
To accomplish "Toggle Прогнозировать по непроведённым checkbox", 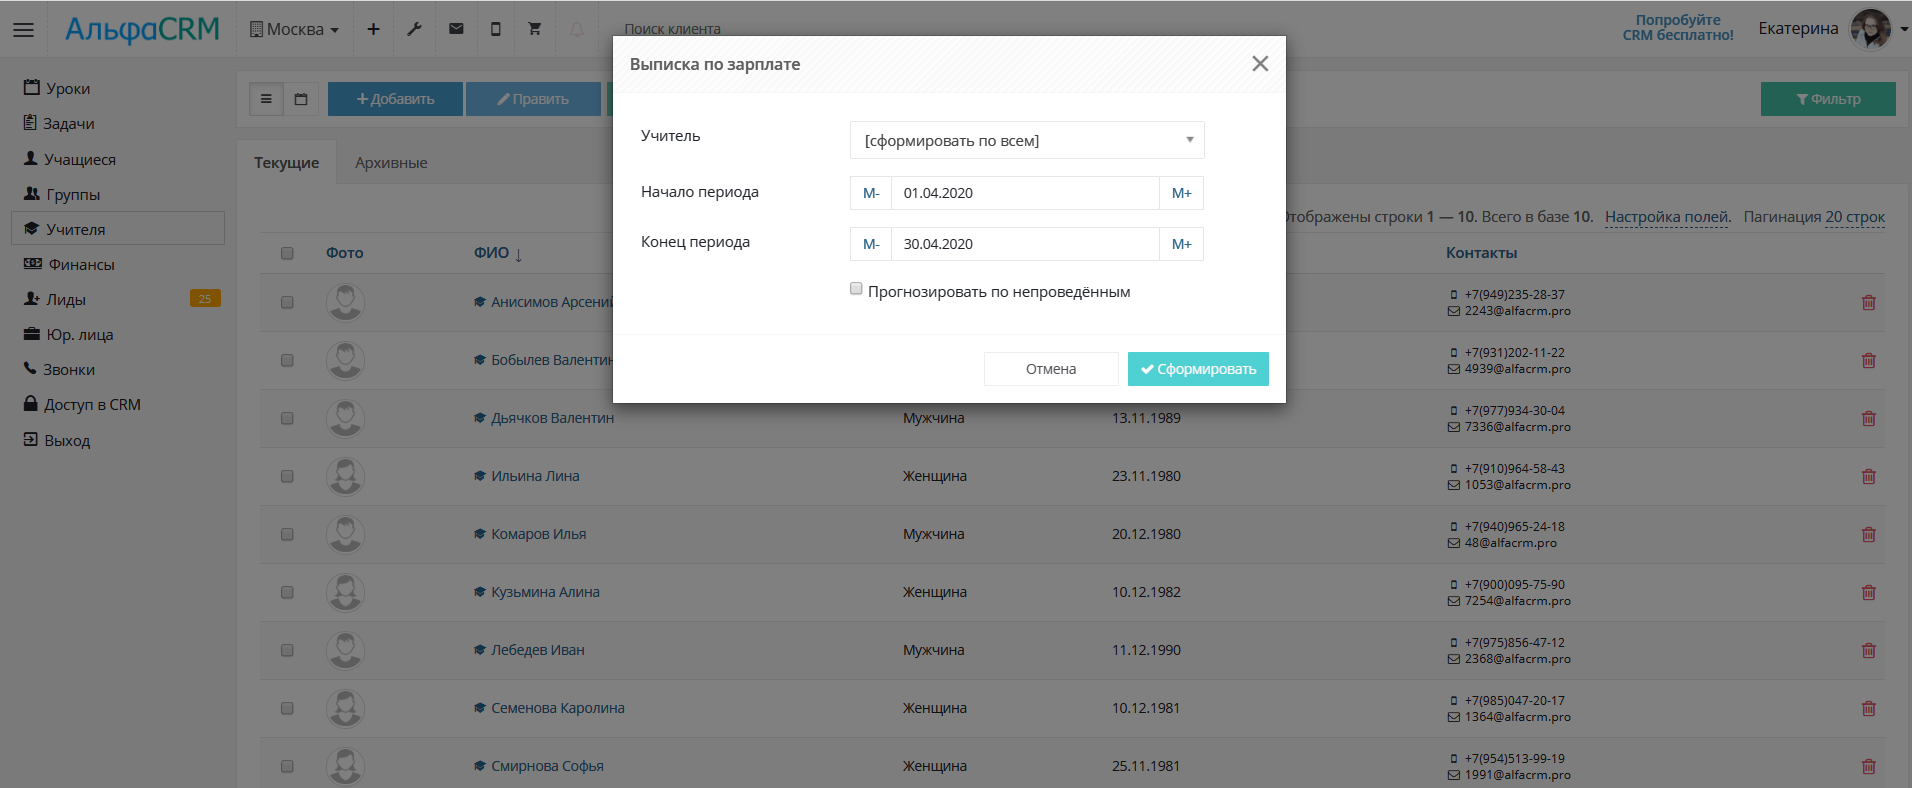I will (x=856, y=289).
